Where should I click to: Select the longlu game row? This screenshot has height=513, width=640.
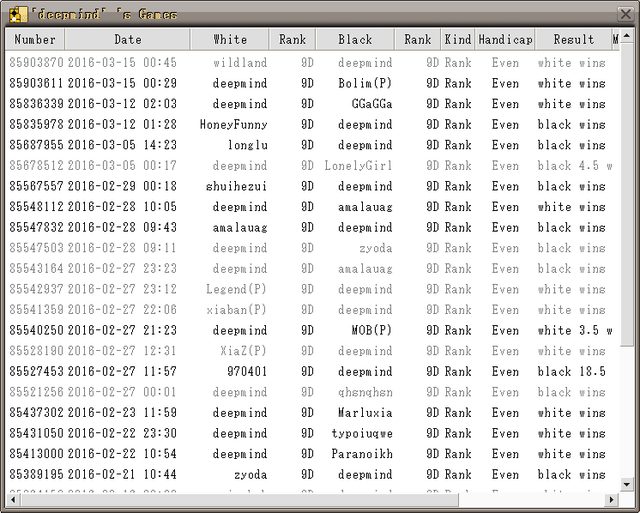[x=312, y=145]
